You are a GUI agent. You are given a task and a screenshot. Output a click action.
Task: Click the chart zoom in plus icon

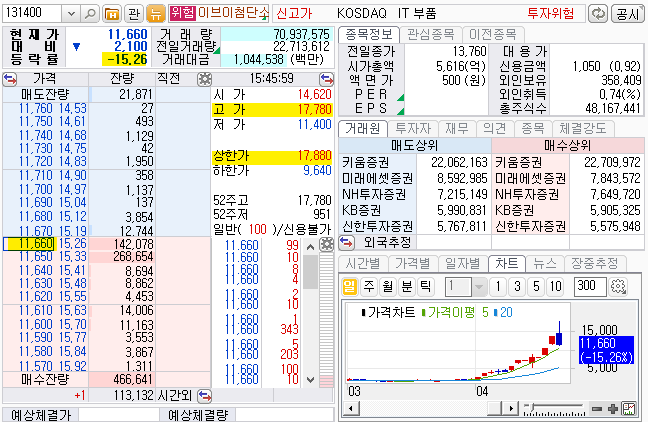(x=613, y=409)
